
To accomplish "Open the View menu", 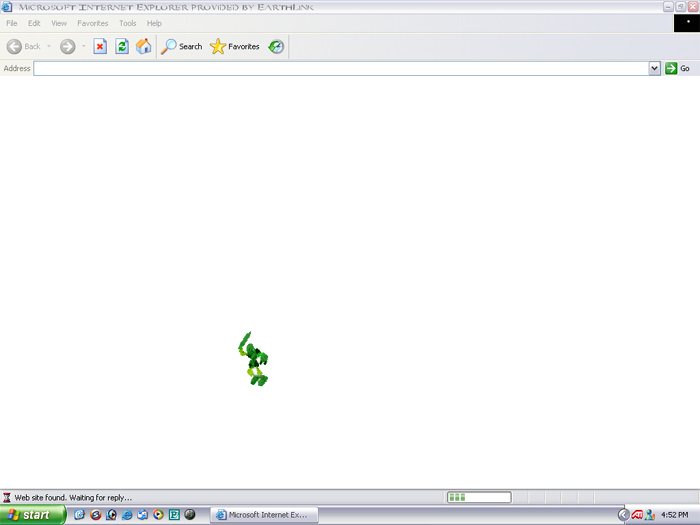I will tap(59, 23).
